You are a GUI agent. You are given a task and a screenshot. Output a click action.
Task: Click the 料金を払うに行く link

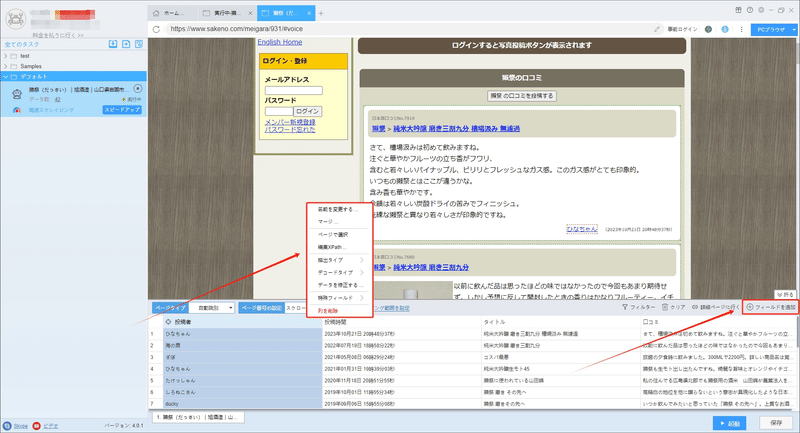click(x=58, y=35)
